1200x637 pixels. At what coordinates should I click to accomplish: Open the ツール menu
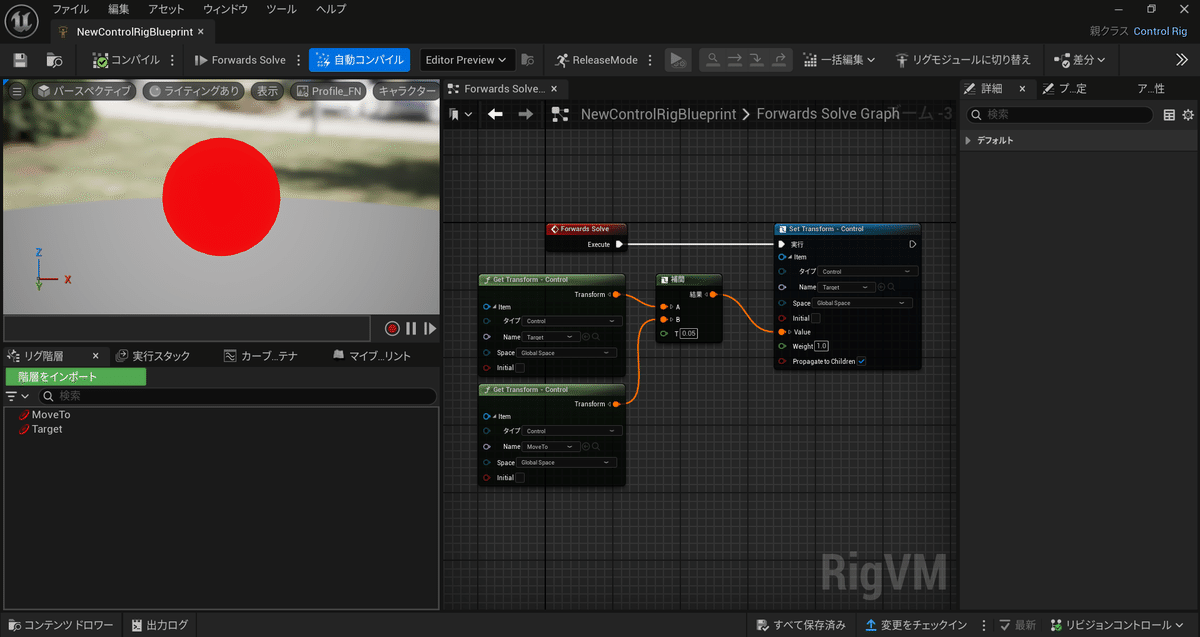click(281, 9)
